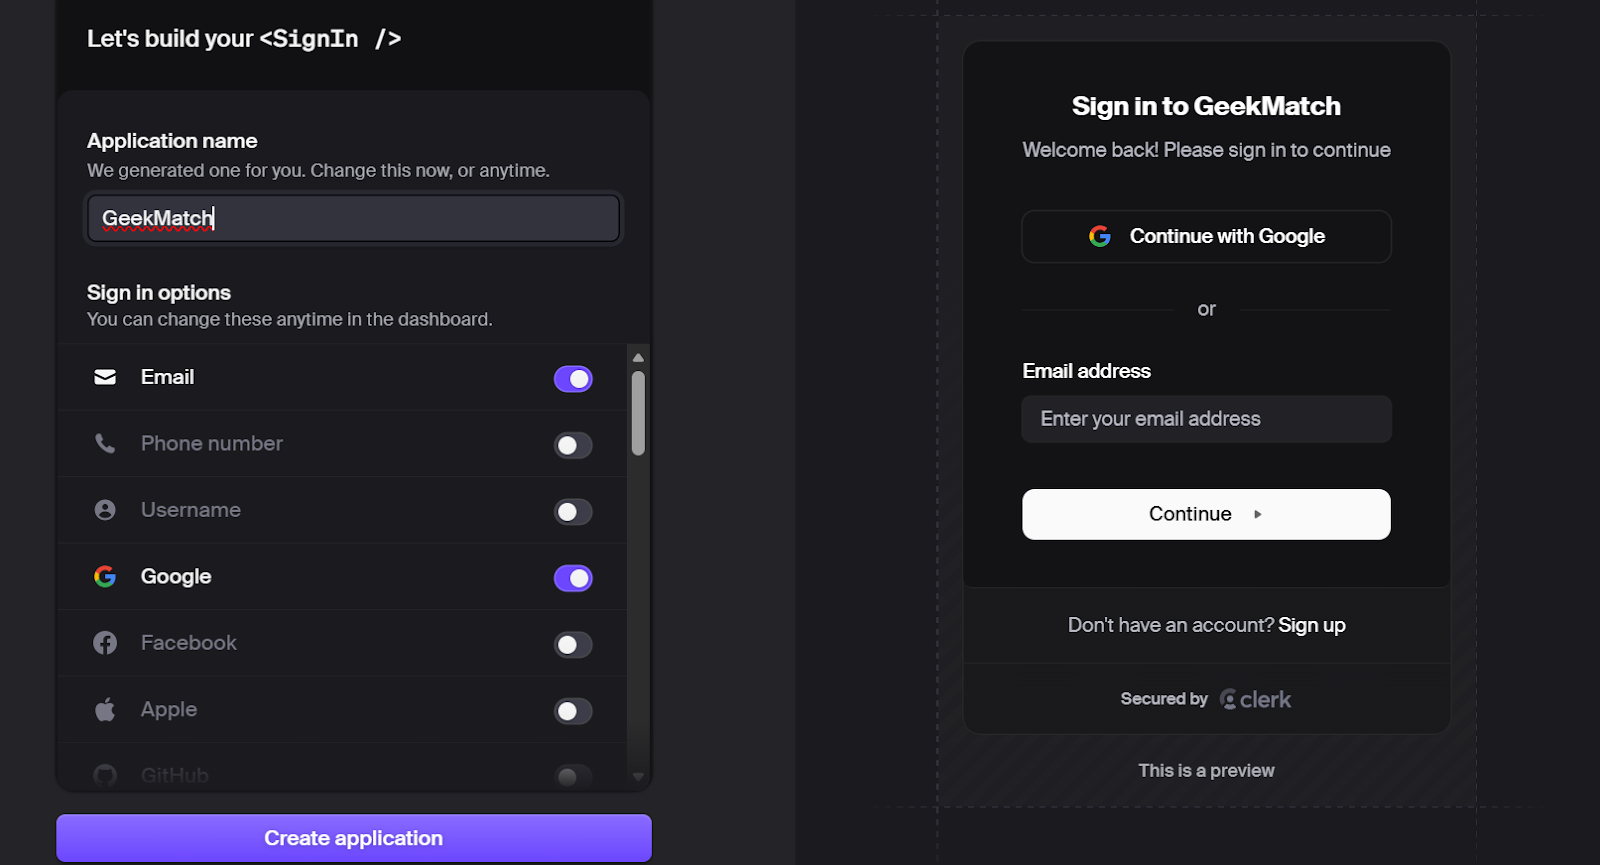Enable the Username toggle
This screenshot has height=865, width=1600.
click(x=573, y=511)
